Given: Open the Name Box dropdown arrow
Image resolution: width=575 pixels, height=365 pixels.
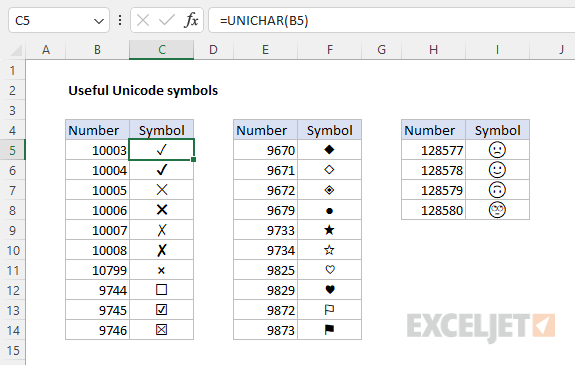Looking at the screenshot, I should point(99,21).
